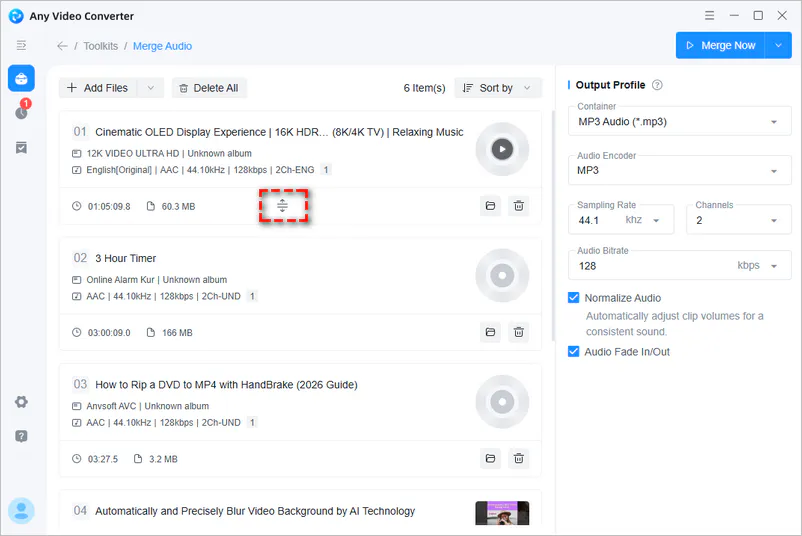Click the English[Original] AAC audio info line
Image resolution: width=802 pixels, height=536 pixels.
(x=200, y=170)
